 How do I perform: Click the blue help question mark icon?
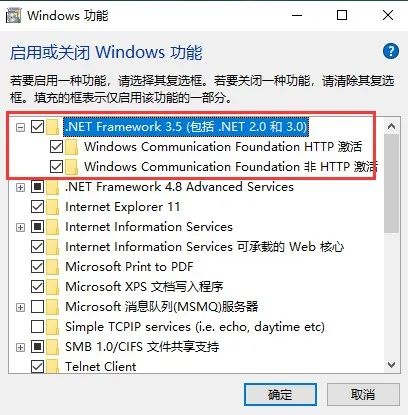391,52
